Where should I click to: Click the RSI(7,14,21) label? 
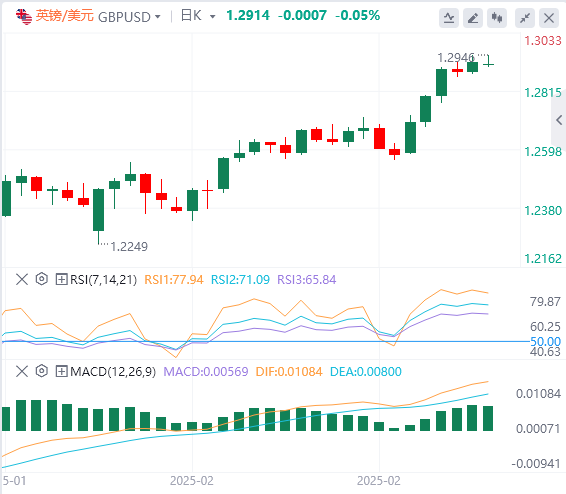coord(103,280)
